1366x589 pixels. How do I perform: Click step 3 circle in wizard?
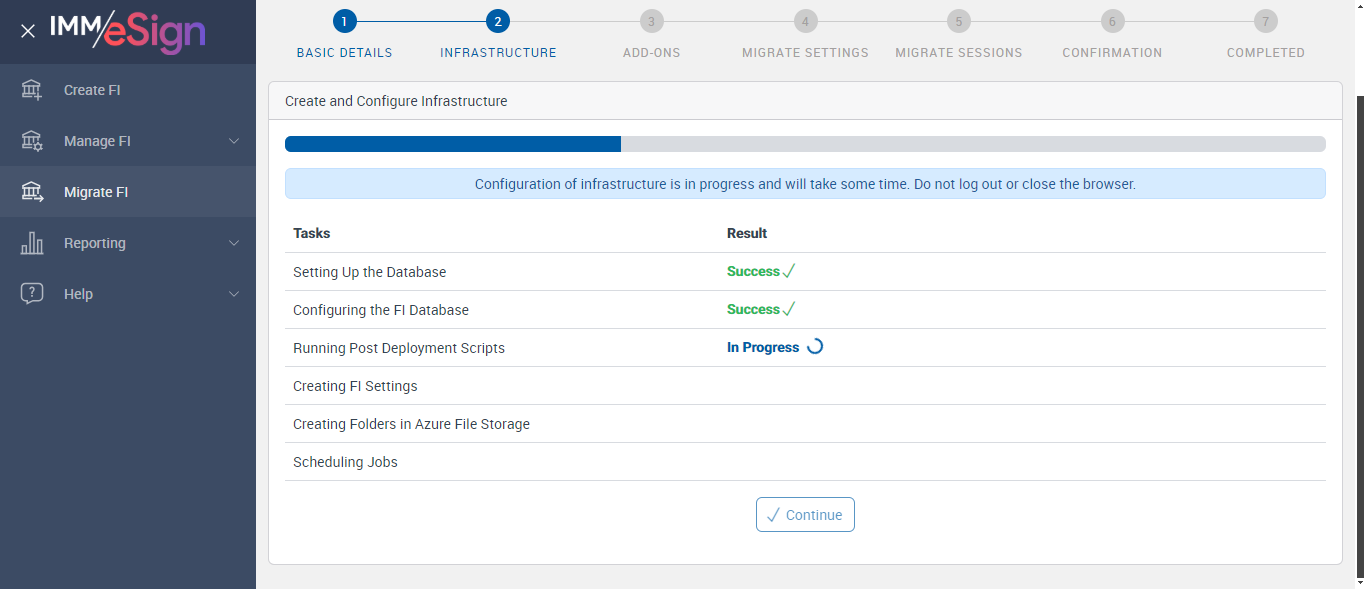[651, 21]
